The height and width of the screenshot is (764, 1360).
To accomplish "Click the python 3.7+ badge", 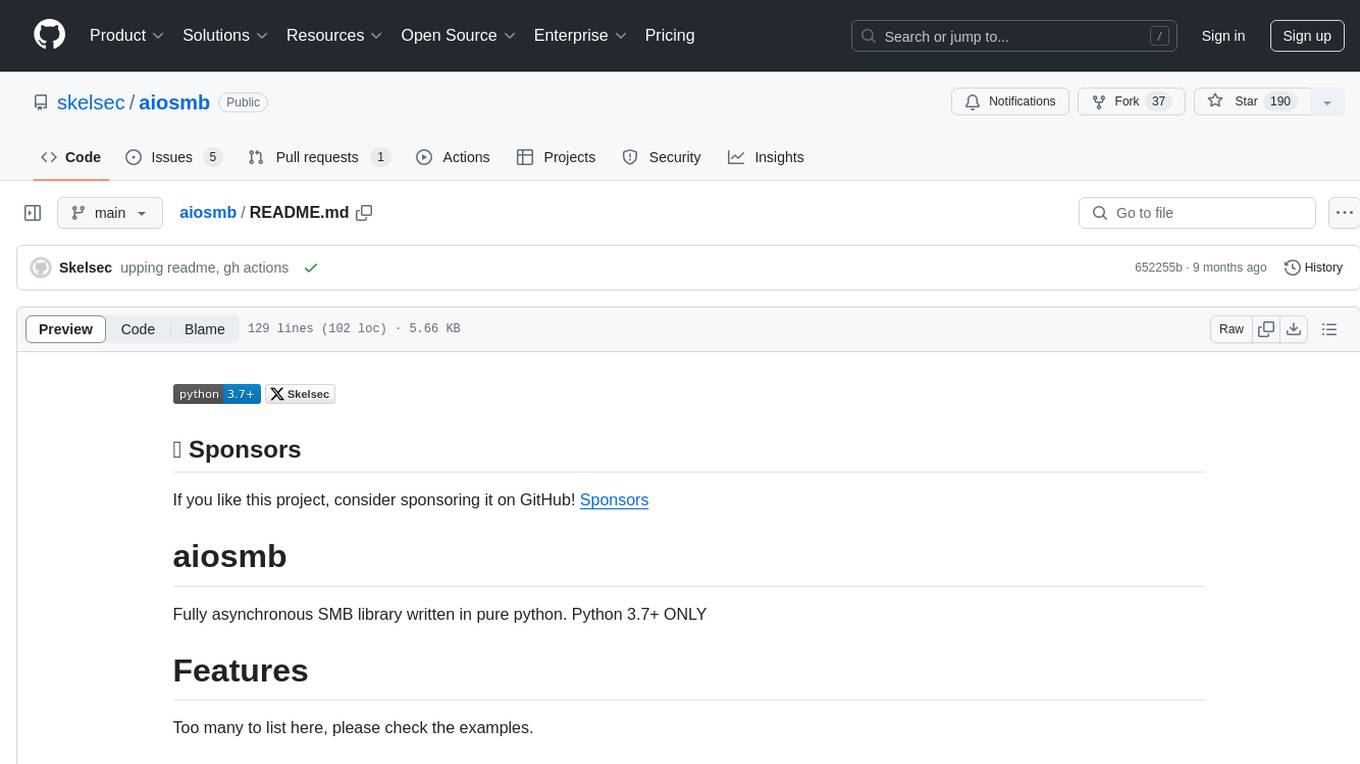I will click(x=217, y=394).
